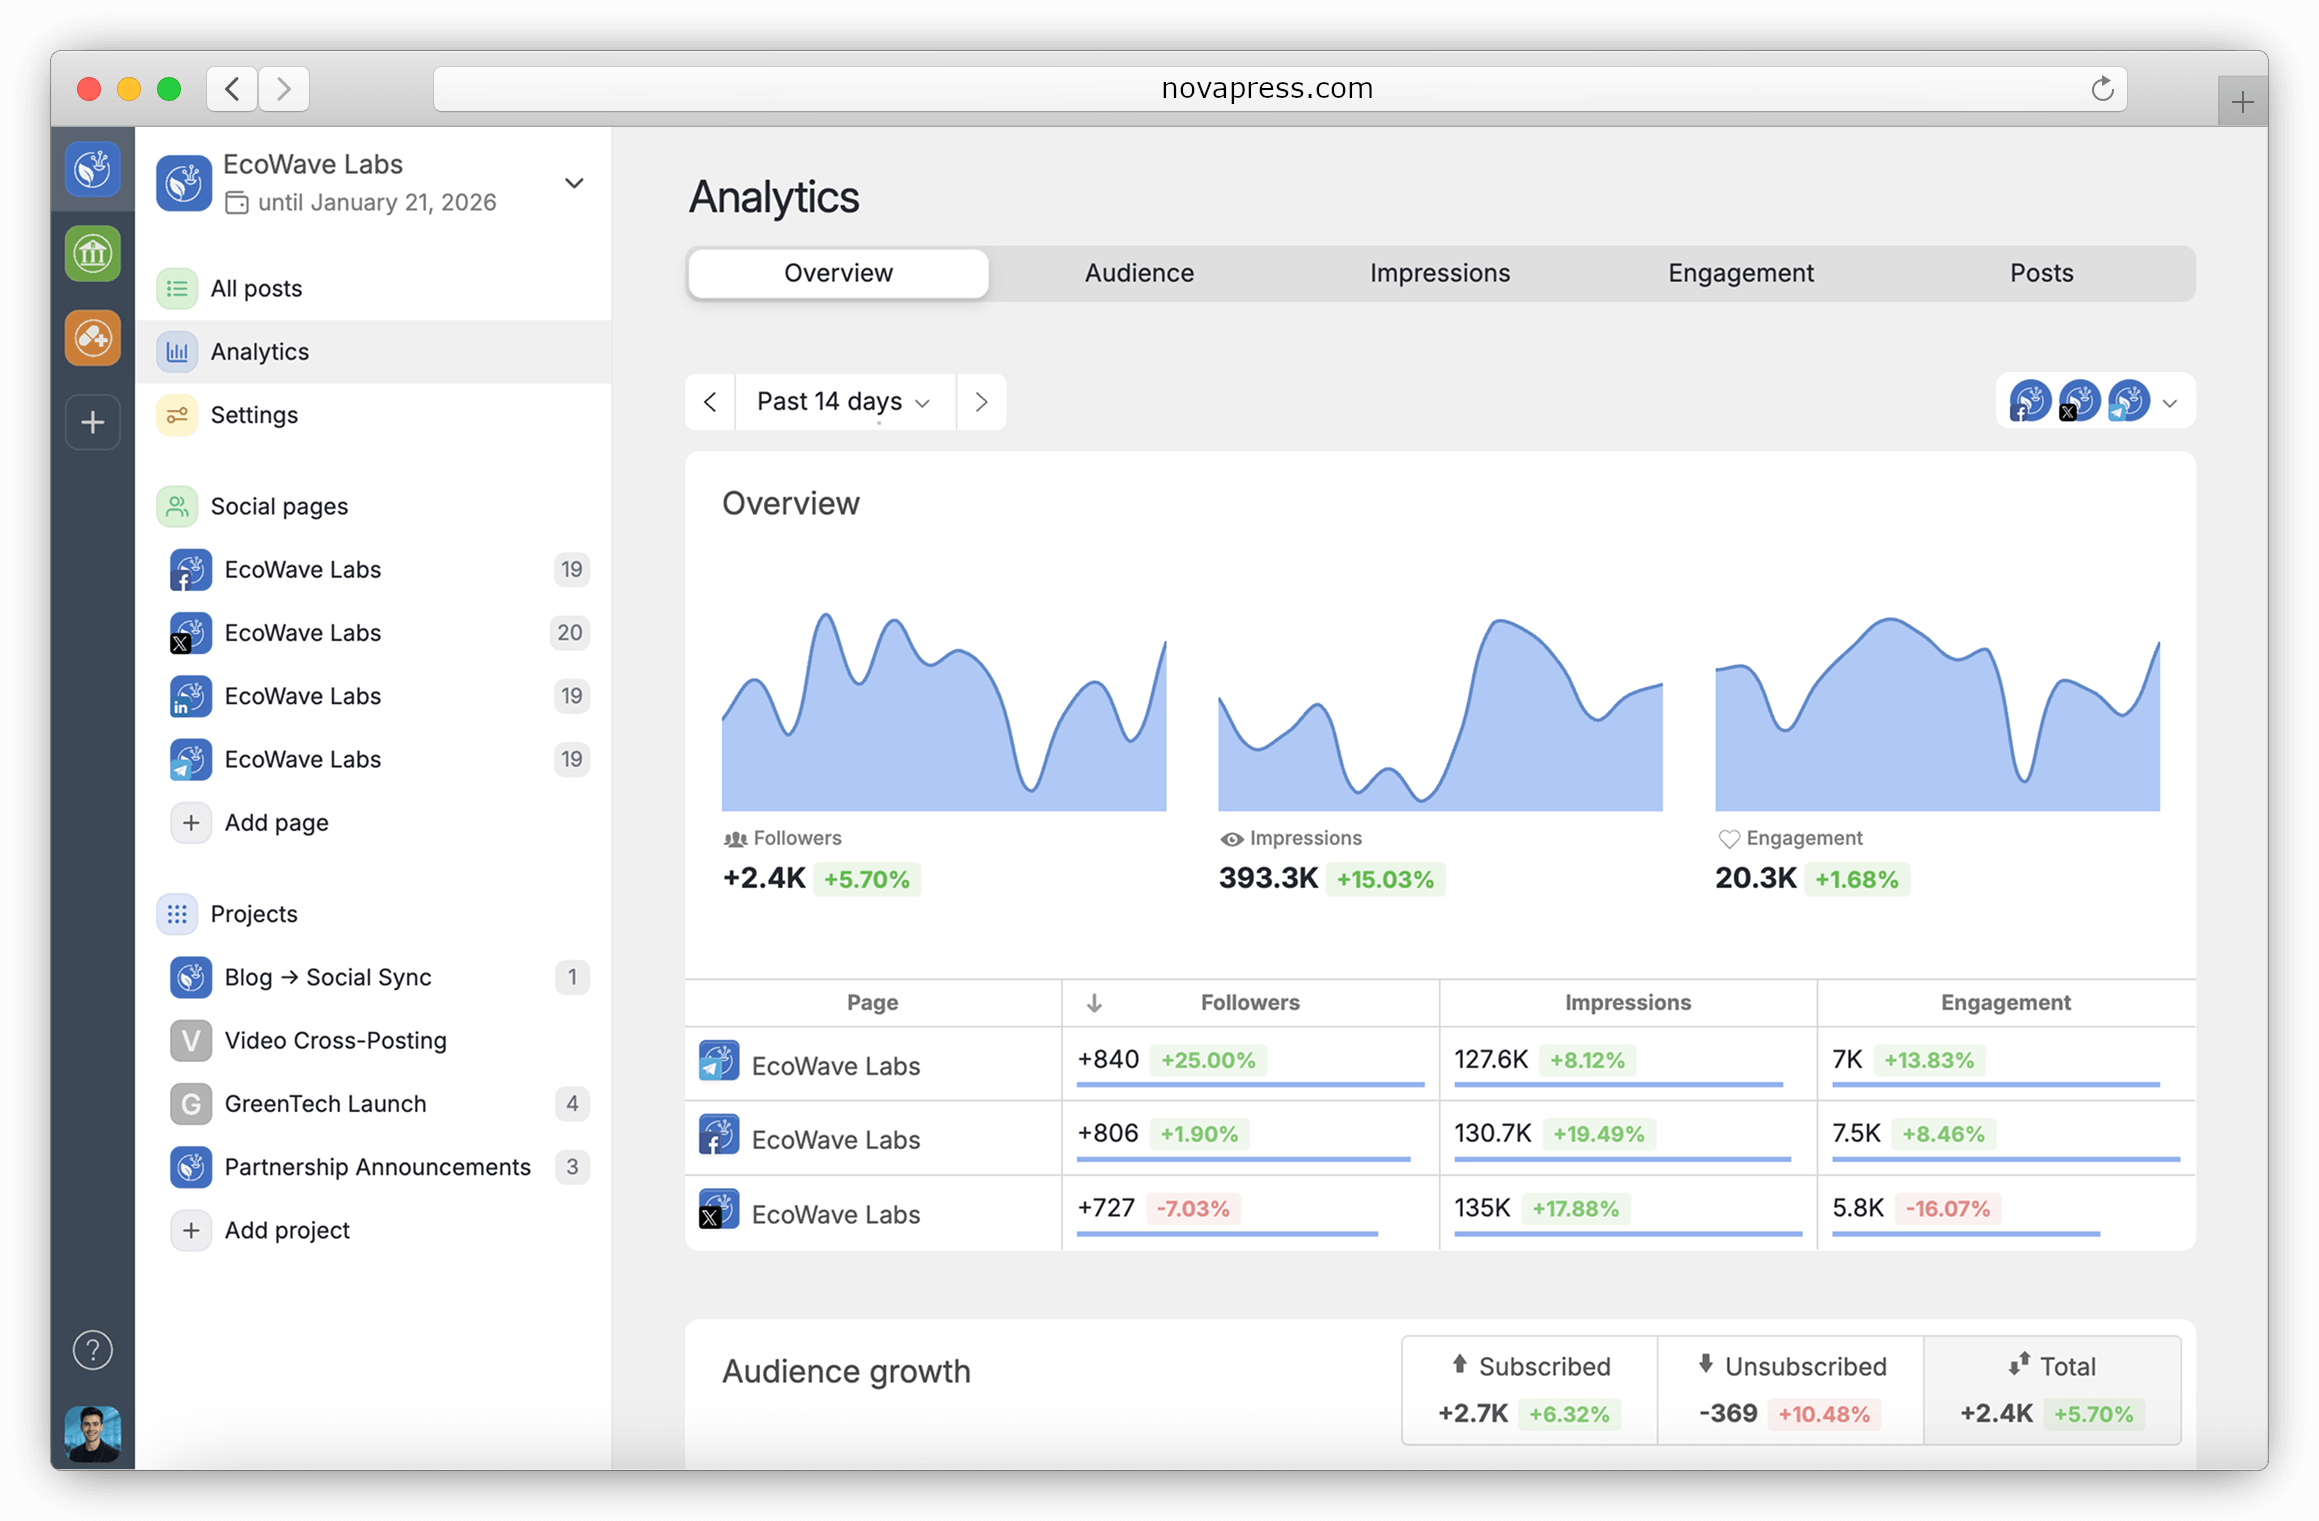2319x1521 pixels.
Task: Expand the social pages filter dropdown
Action: click(x=2169, y=403)
